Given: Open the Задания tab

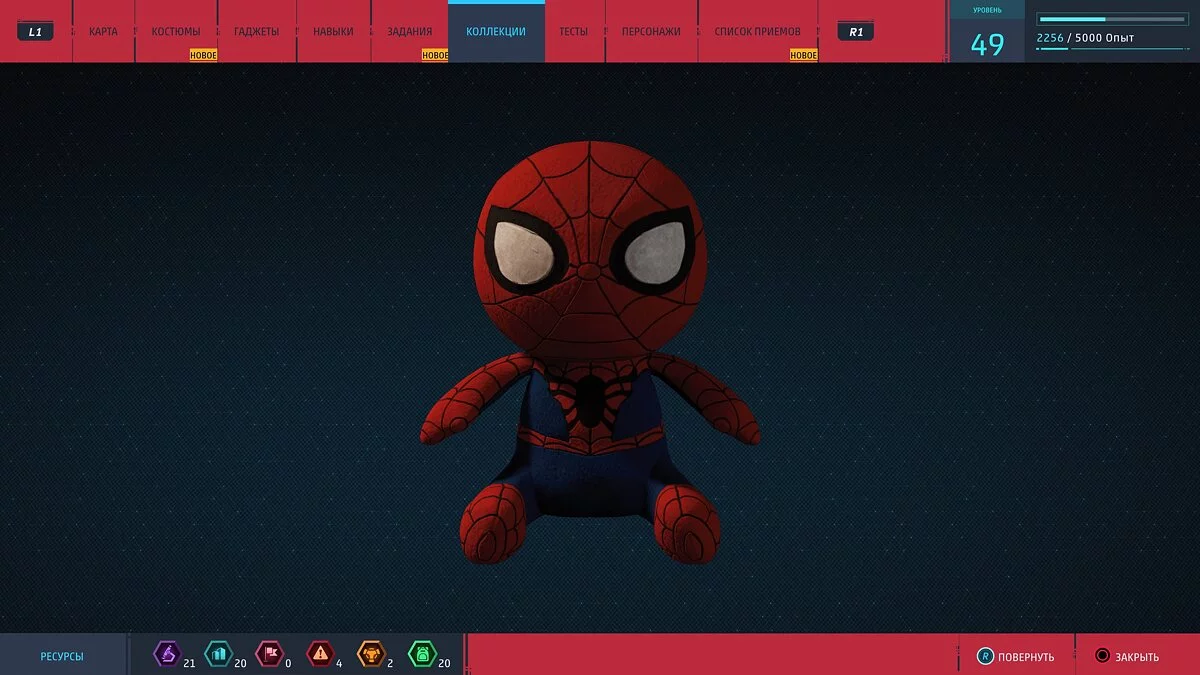Looking at the screenshot, I should [409, 32].
